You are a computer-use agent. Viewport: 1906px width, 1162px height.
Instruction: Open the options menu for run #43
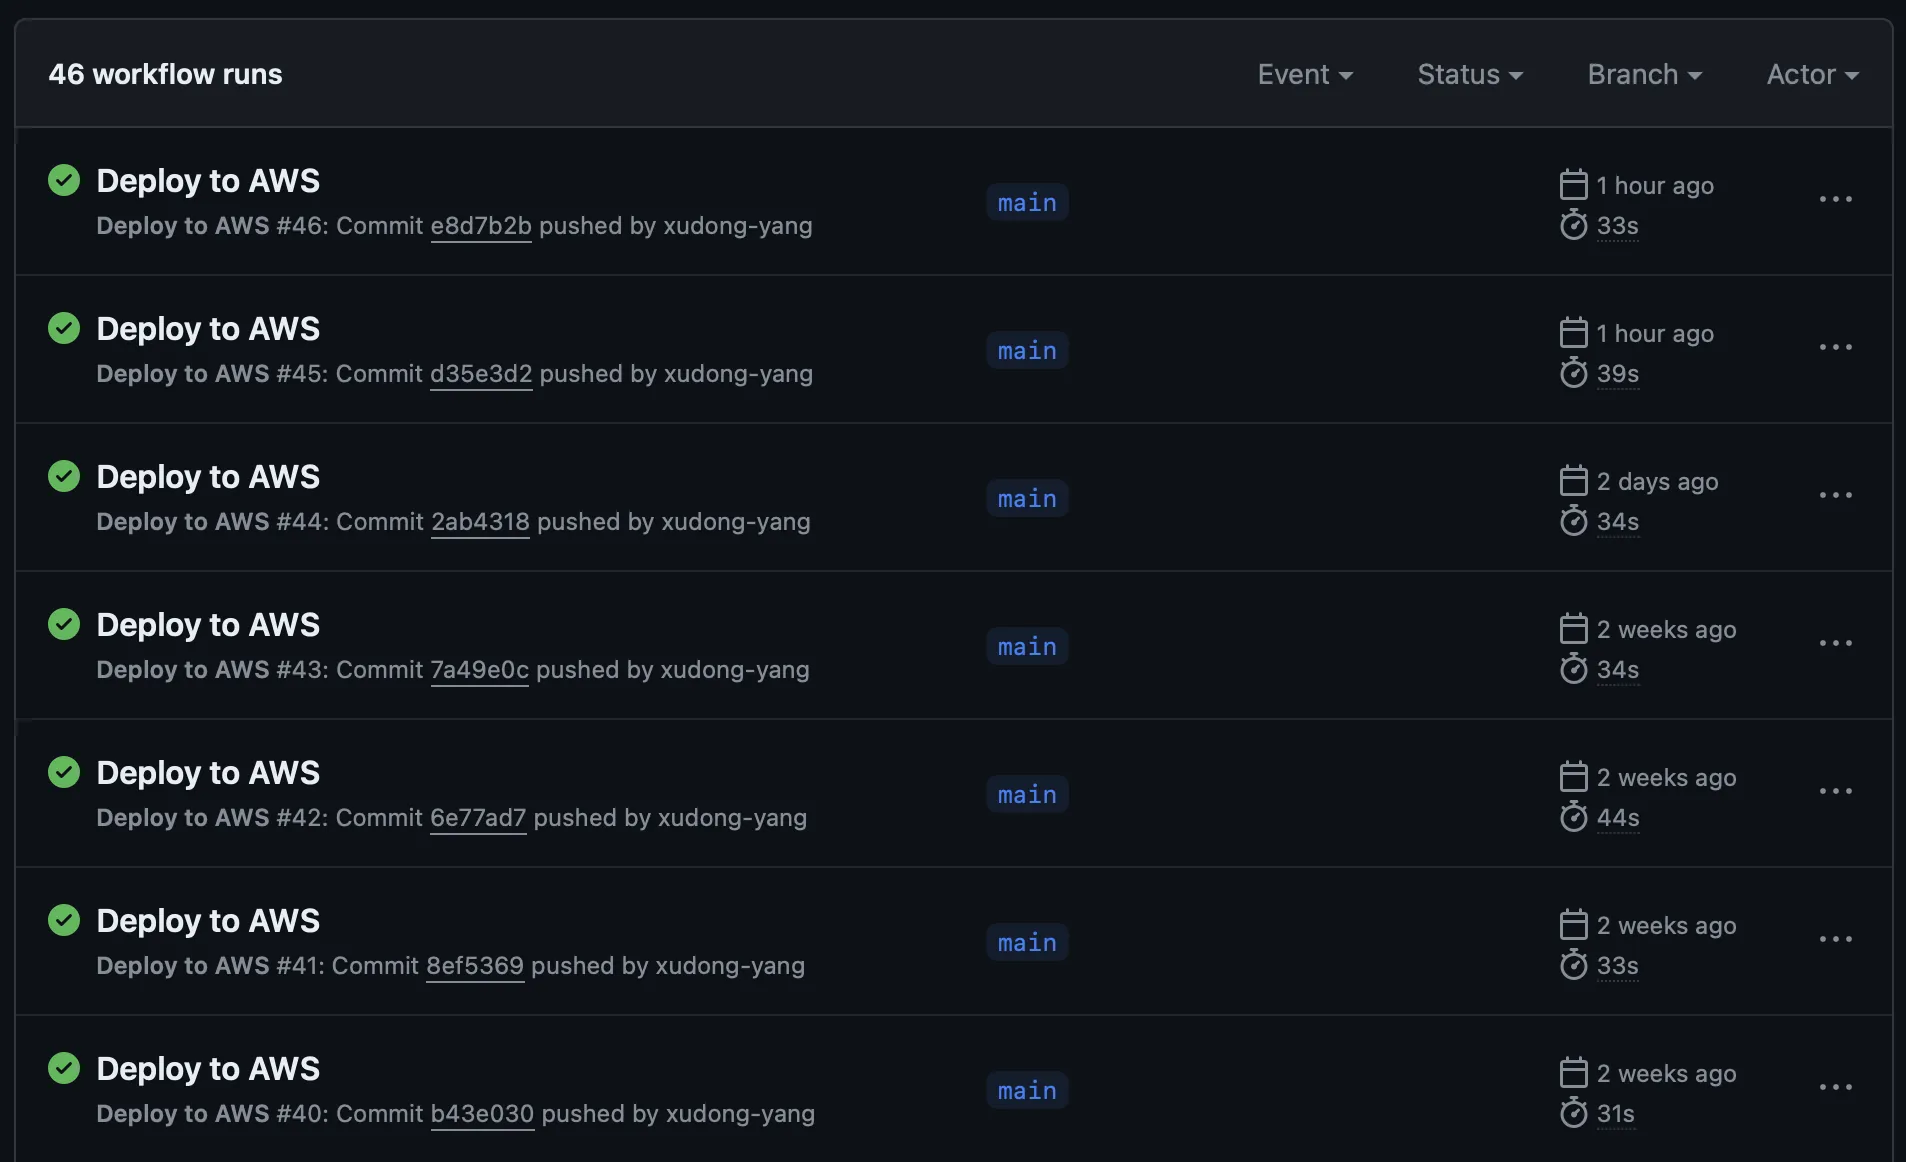tap(1837, 643)
